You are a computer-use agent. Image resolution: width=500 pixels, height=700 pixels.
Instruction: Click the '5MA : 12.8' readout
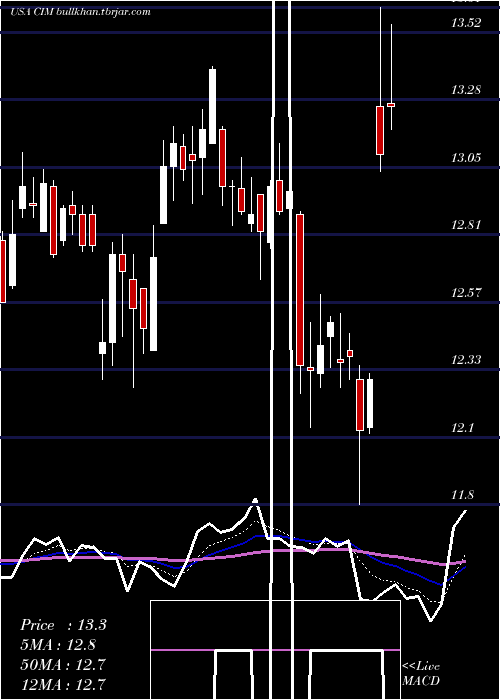(x=58, y=645)
